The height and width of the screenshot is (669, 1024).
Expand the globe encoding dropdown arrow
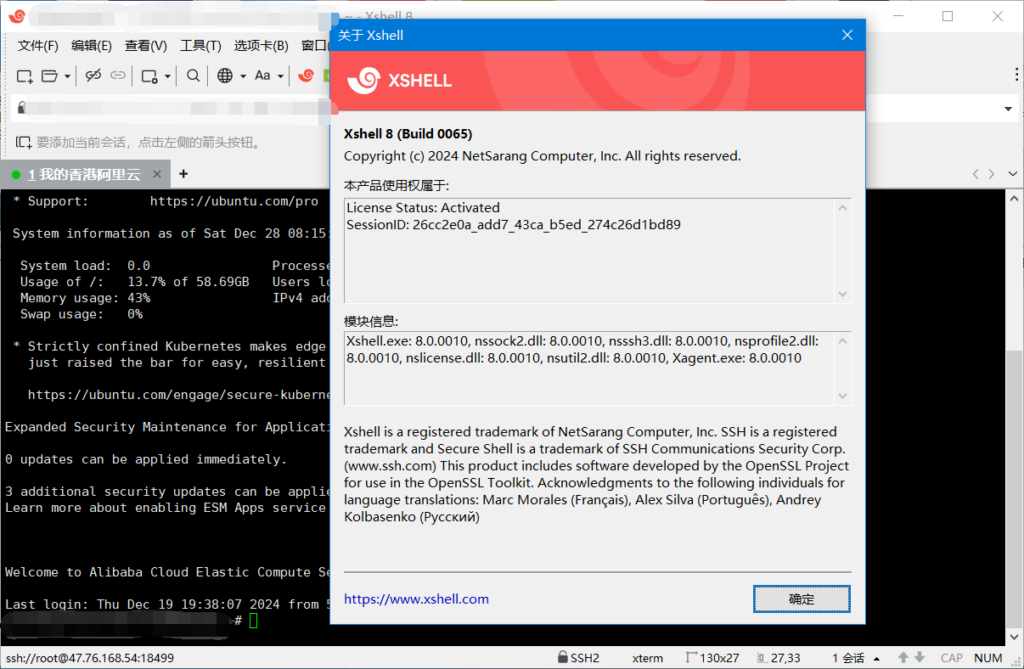pos(242,76)
